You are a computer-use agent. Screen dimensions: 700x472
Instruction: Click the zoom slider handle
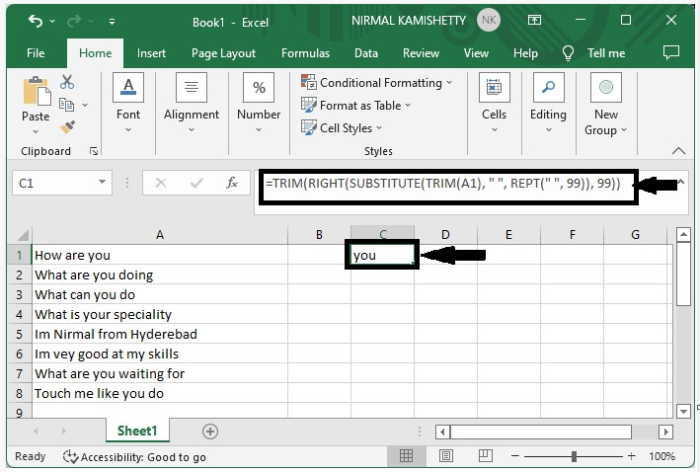click(x=574, y=456)
